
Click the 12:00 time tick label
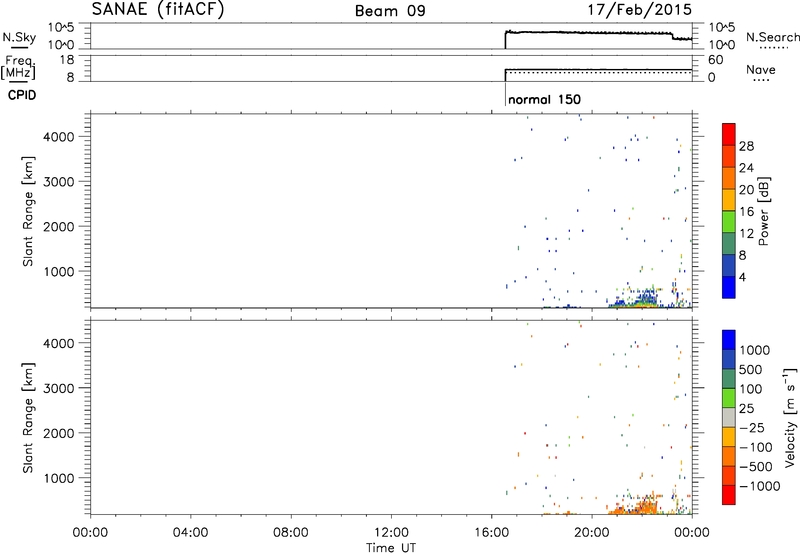tap(391, 533)
